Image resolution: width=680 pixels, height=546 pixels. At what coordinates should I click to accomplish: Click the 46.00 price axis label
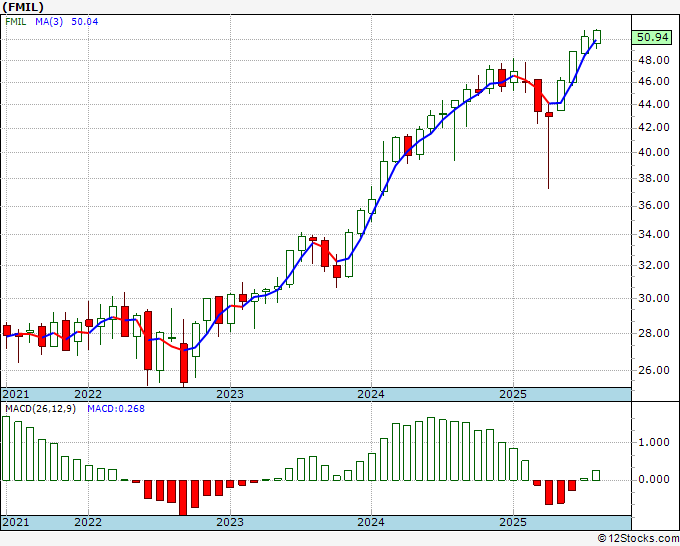654,82
